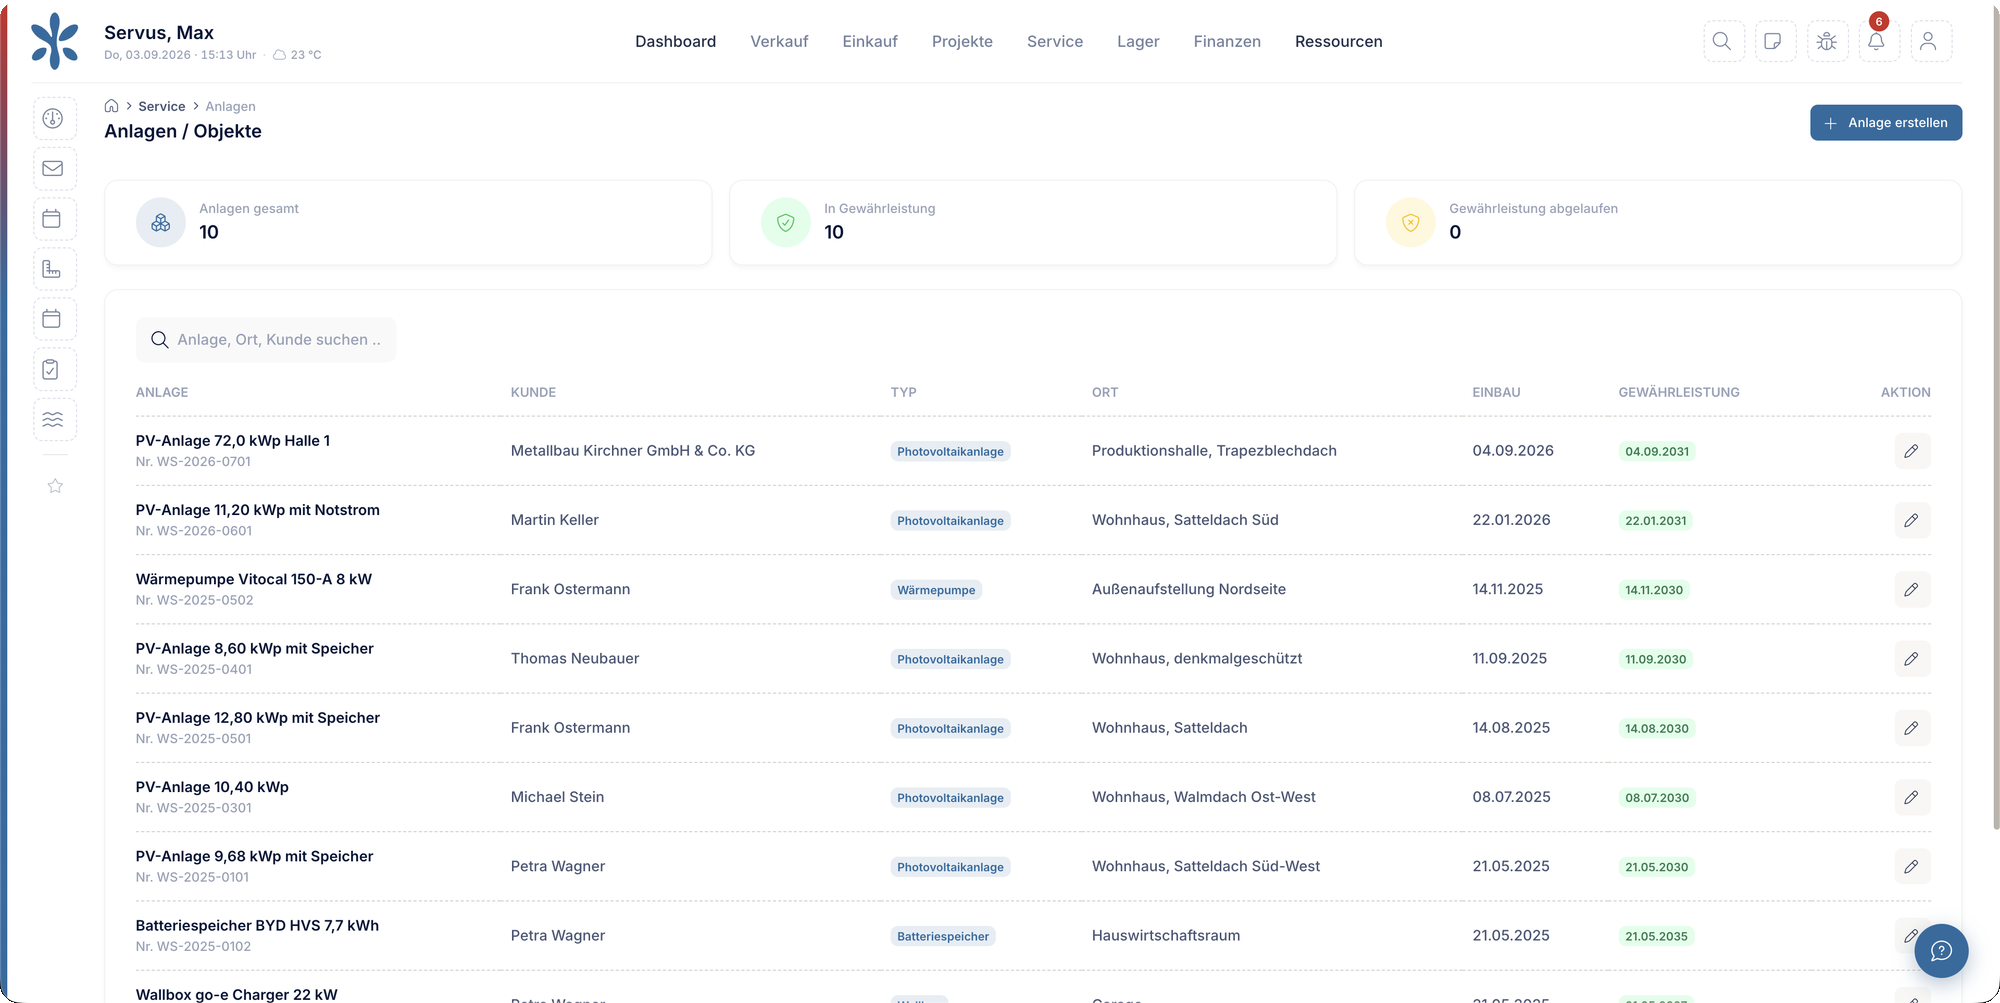Open the Ressourcen menu
The width and height of the screenshot is (2000, 1003).
(x=1339, y=41)
